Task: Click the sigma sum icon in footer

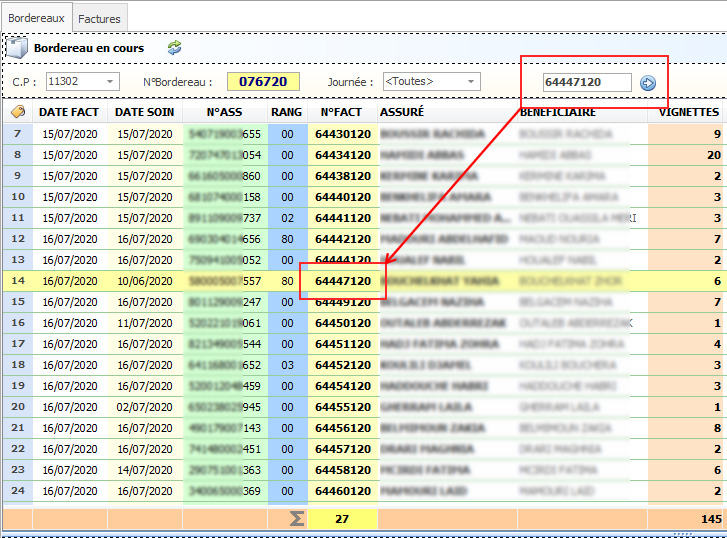Action: [296, 518]
